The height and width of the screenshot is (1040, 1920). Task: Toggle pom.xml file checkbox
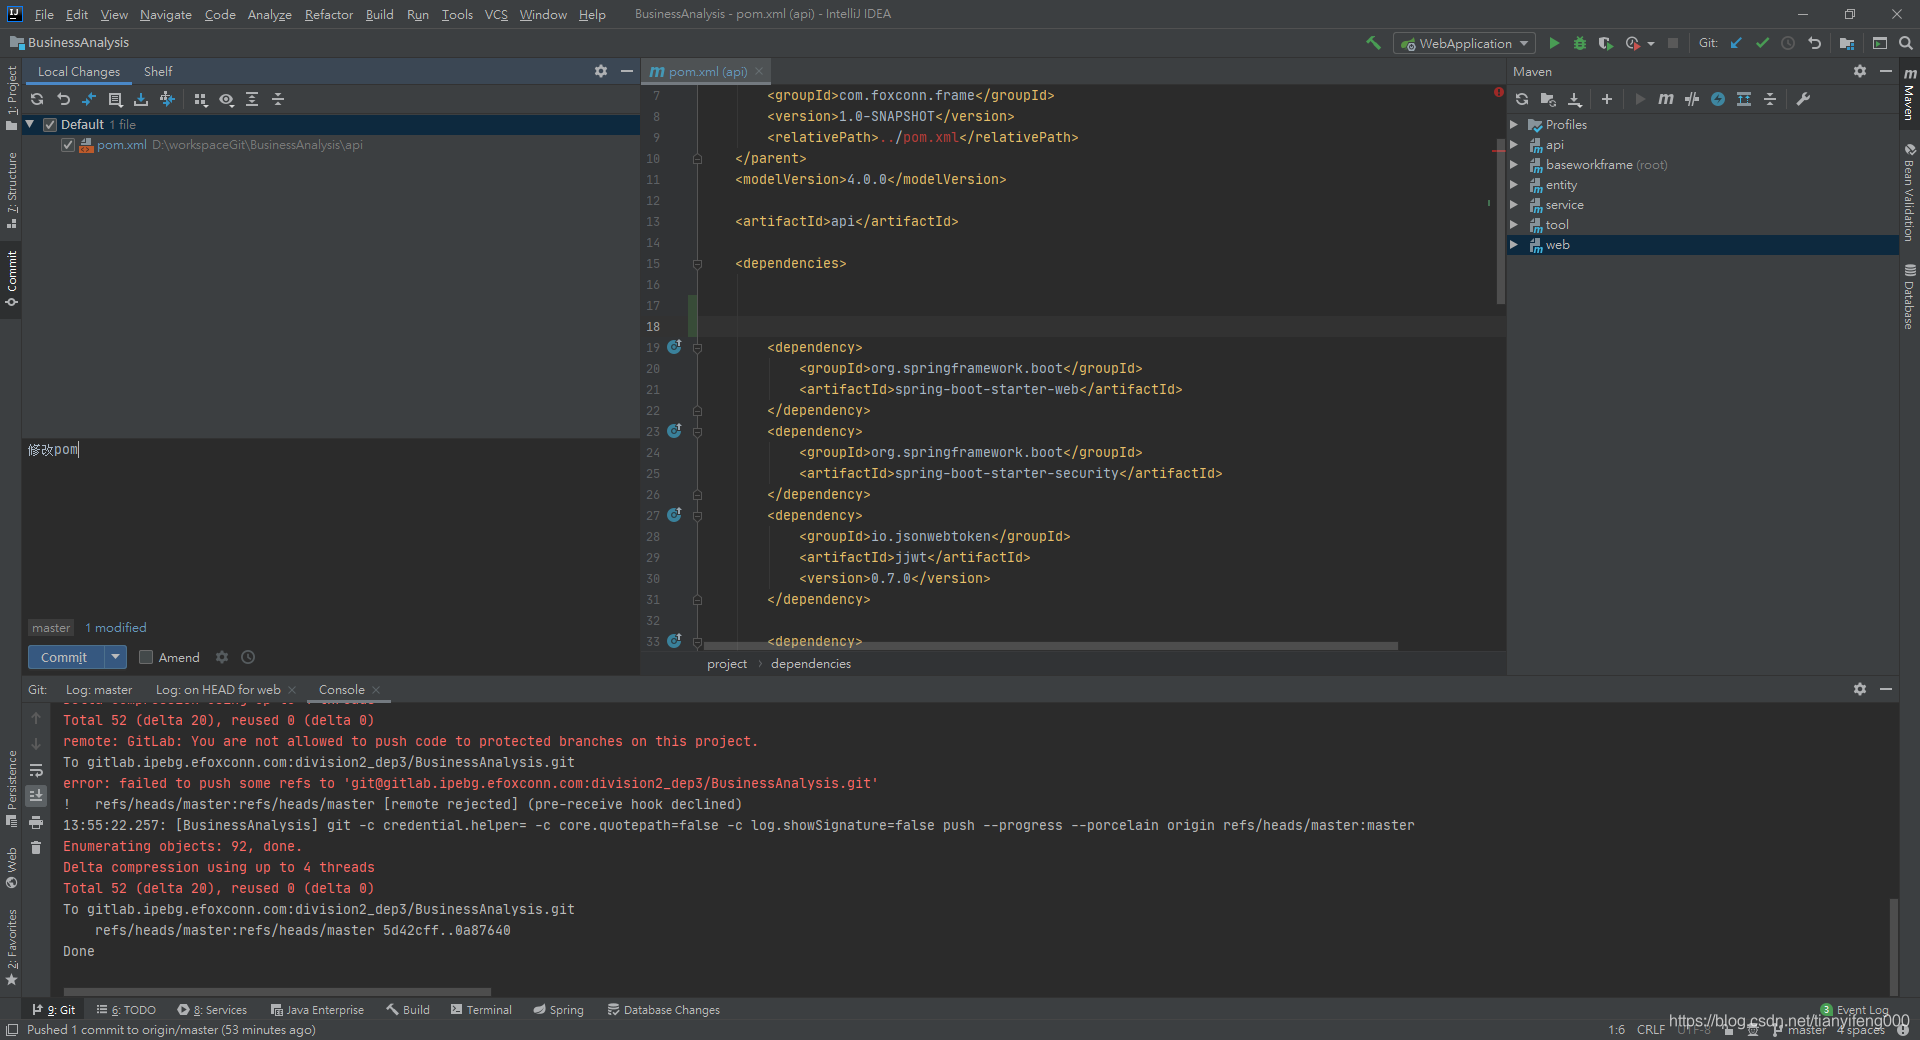(68, 145)
